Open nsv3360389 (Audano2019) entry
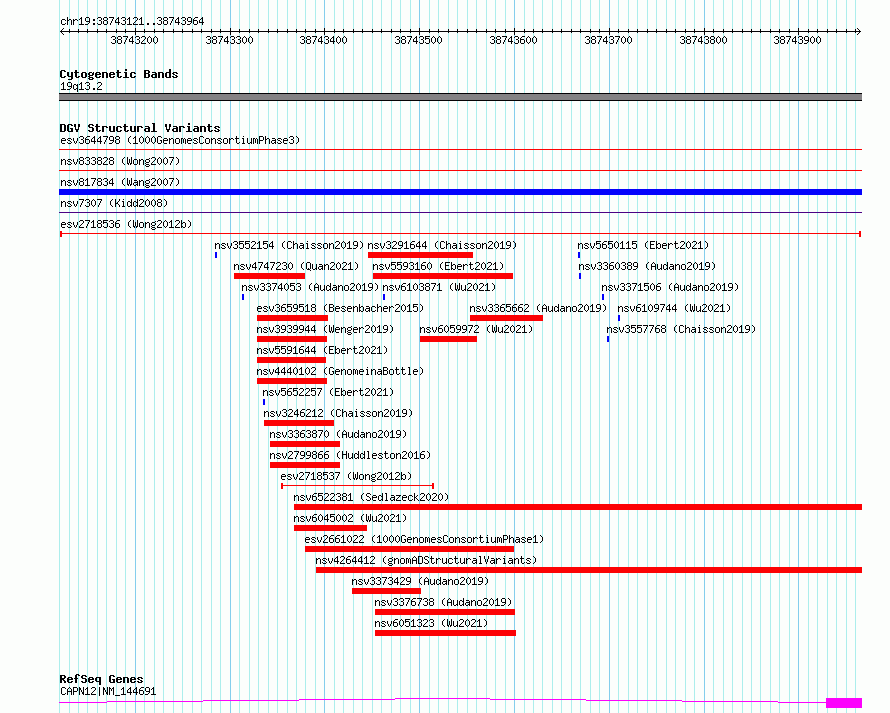 [647, 266]
